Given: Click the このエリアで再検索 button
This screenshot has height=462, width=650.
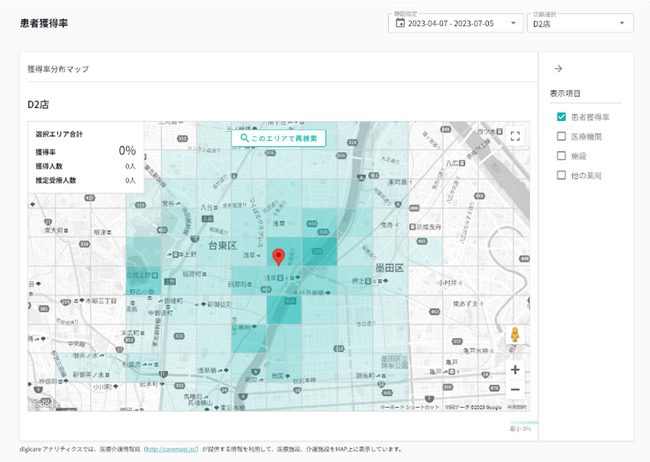Looking at the screenshot, I should pyautogui.click(x=279, y=138).
